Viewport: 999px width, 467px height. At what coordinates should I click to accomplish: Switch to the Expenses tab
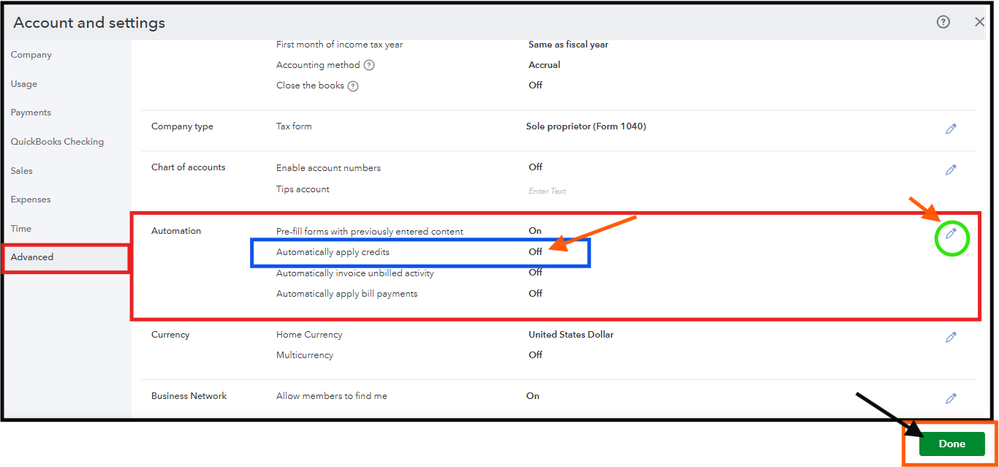click(x=31, y=200)
